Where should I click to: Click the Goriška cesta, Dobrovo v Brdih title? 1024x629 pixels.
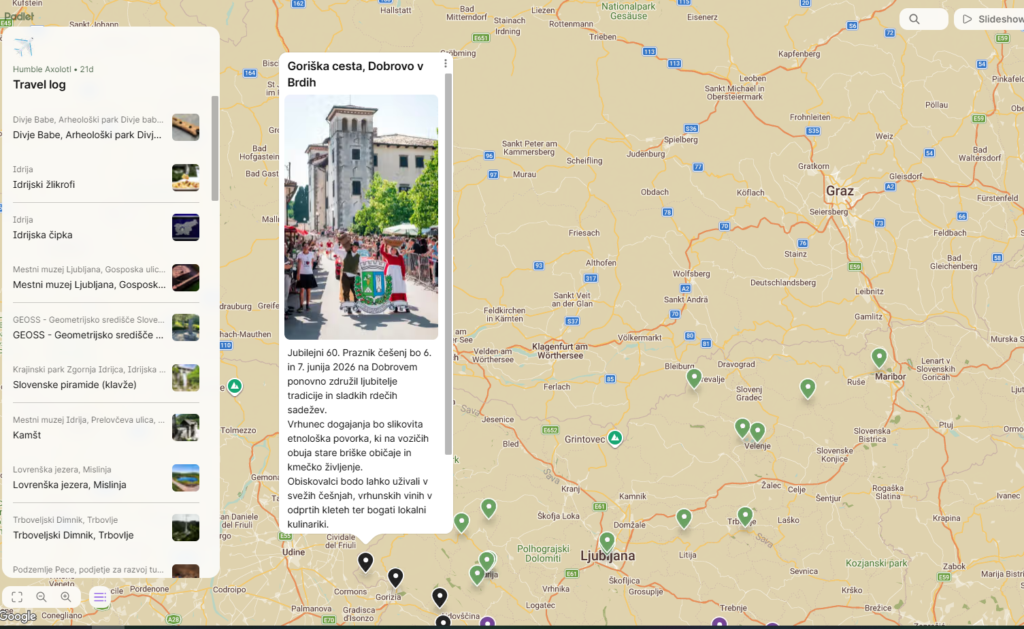356,74
